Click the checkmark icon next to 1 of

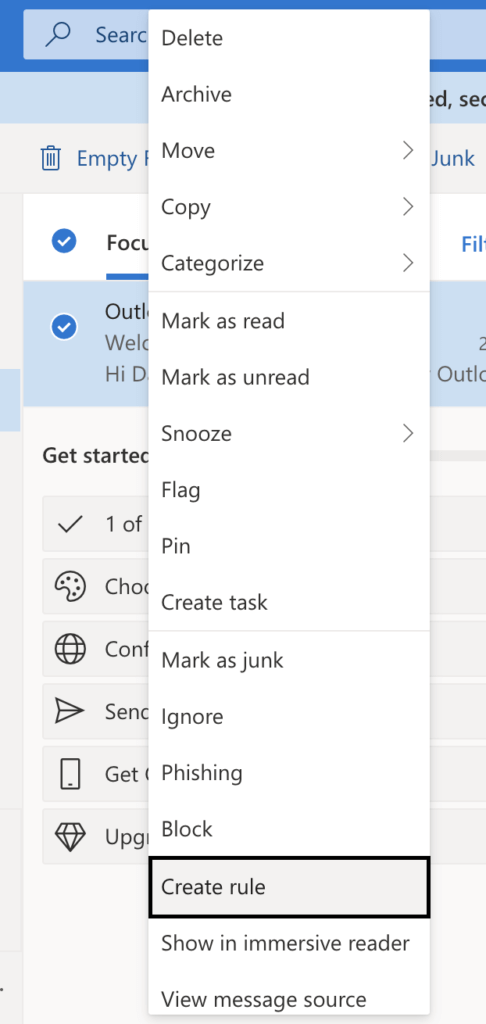click(x=70, y=524)
